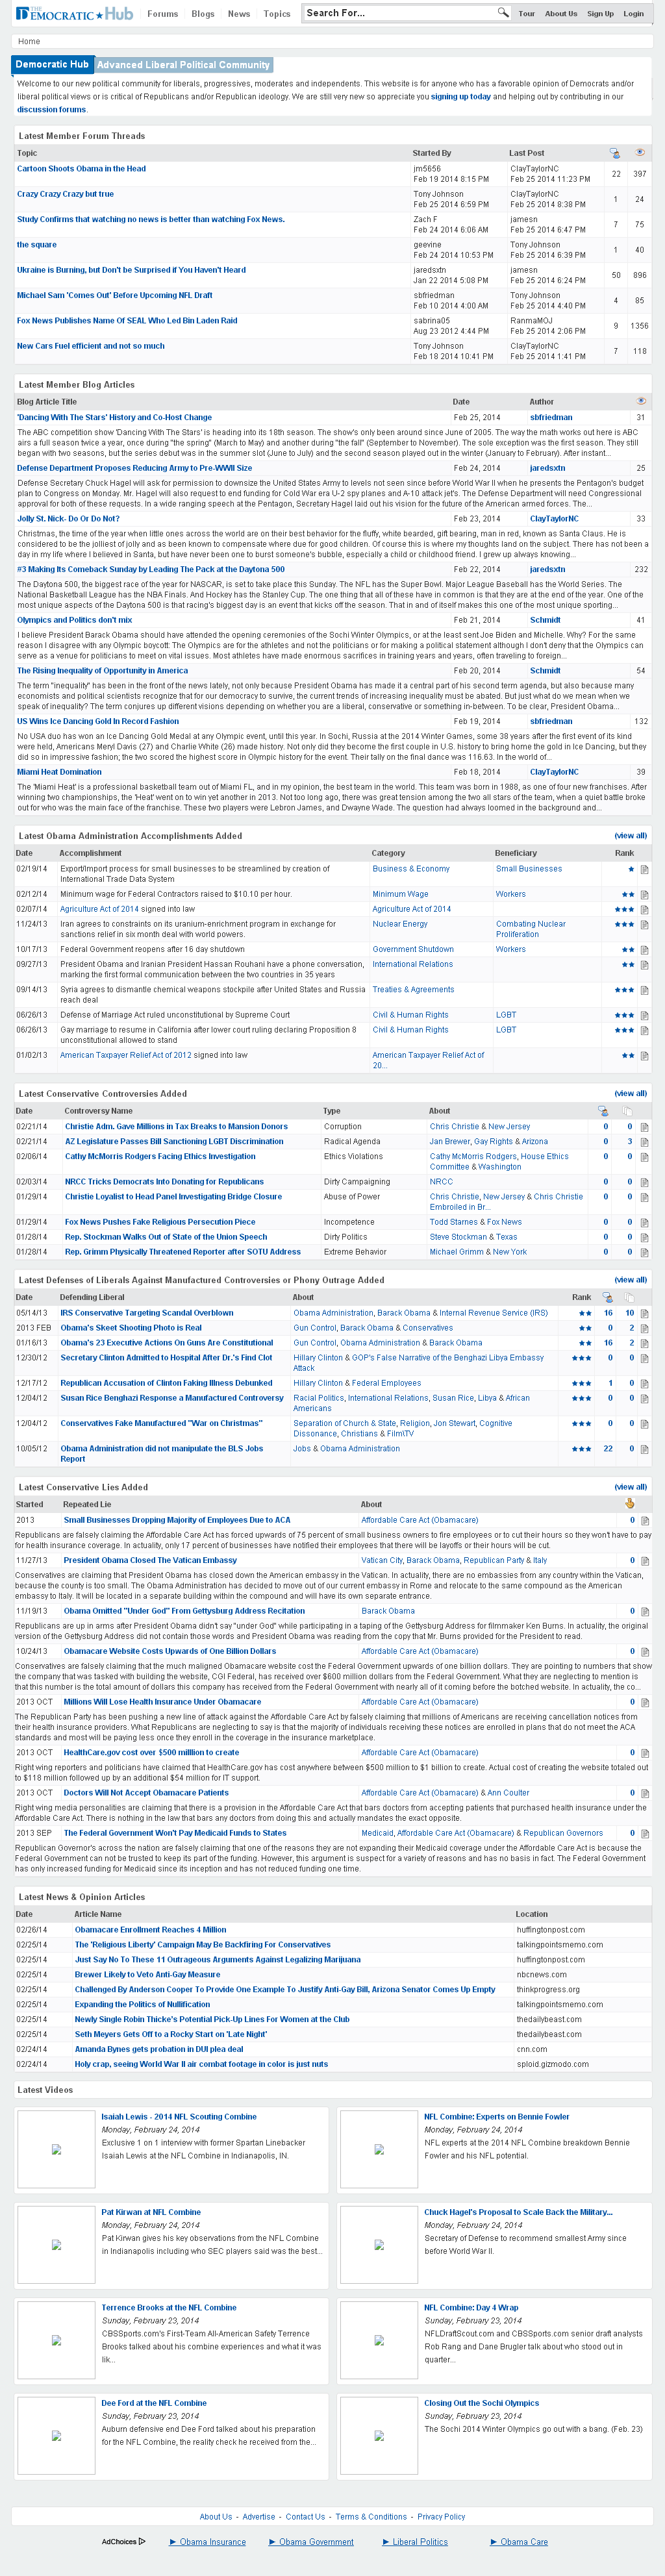Open About Us in top navigation

pos(561,14)
